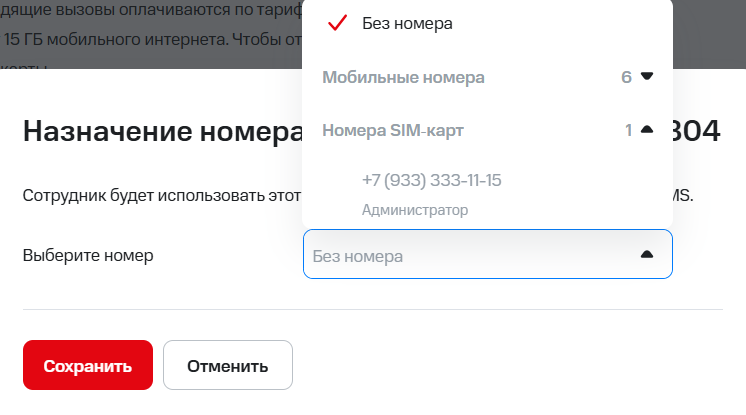Image resolution: width=746 pixels, height=415 pixels.
Task: Expand the Мобильные номера group arrow
Action: click(647, 76)
